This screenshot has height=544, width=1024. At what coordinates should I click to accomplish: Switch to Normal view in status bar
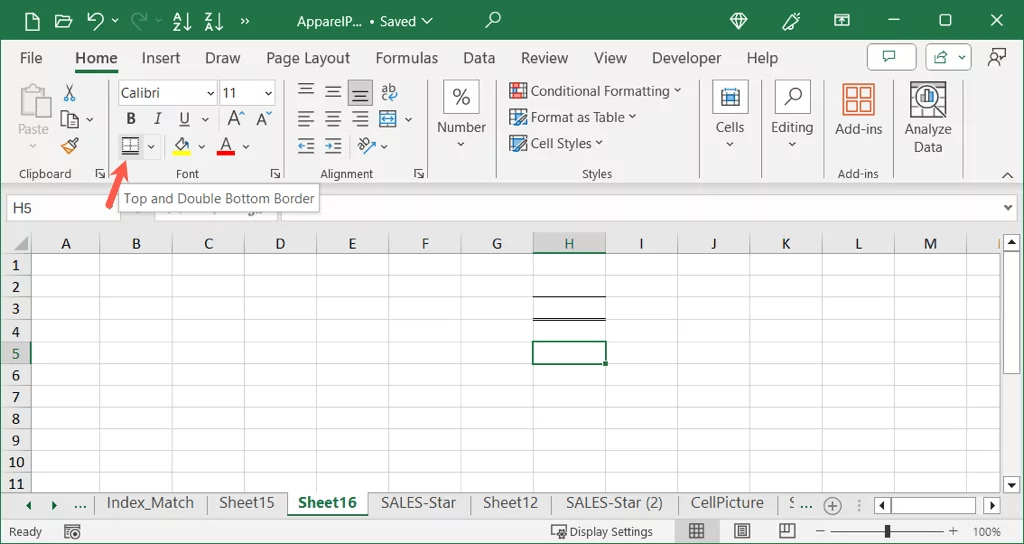pos(696,531)
